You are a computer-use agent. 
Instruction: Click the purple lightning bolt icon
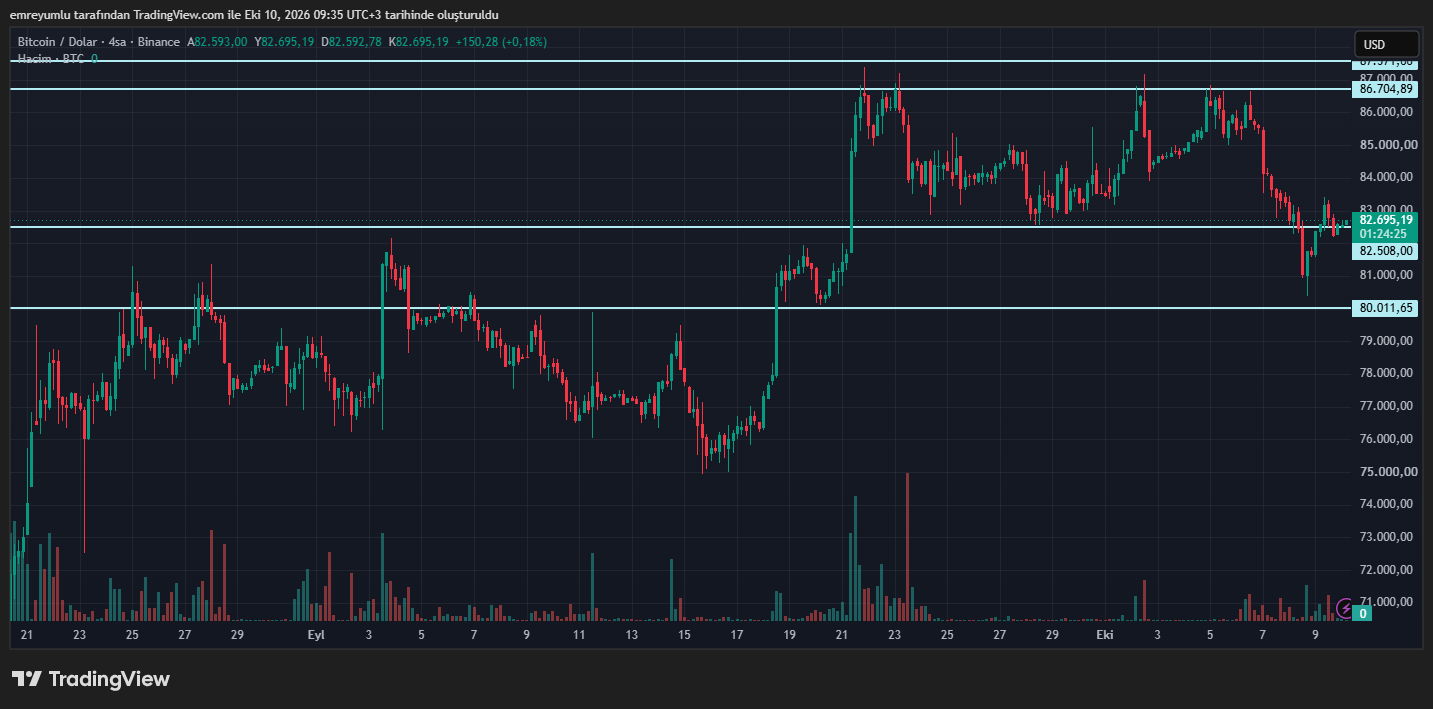click(1346, 607)
